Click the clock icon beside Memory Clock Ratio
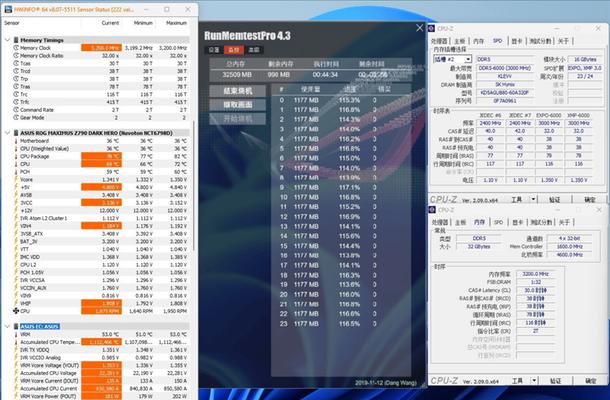 click(x=16, y=56)
